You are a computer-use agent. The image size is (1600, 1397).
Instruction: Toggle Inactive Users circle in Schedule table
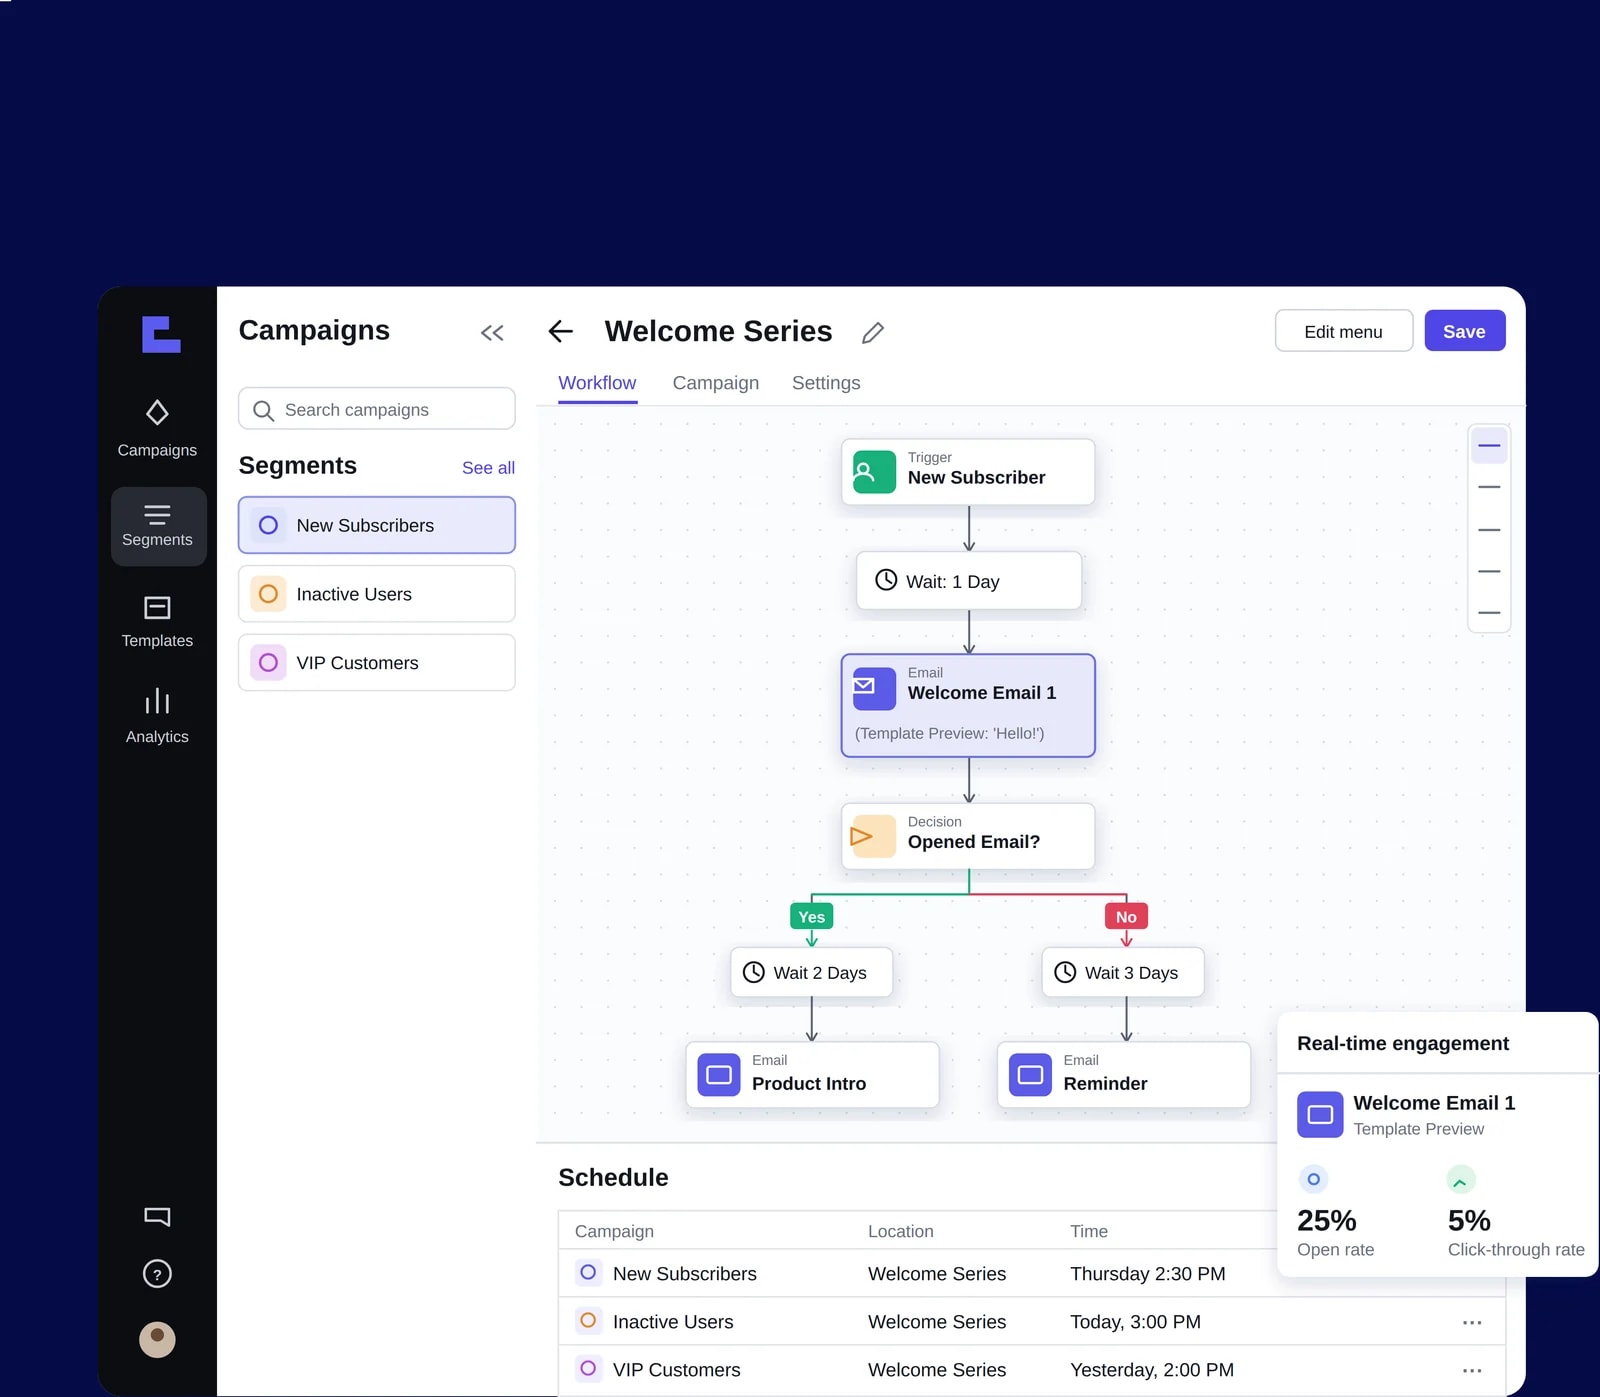[588, 1321]
